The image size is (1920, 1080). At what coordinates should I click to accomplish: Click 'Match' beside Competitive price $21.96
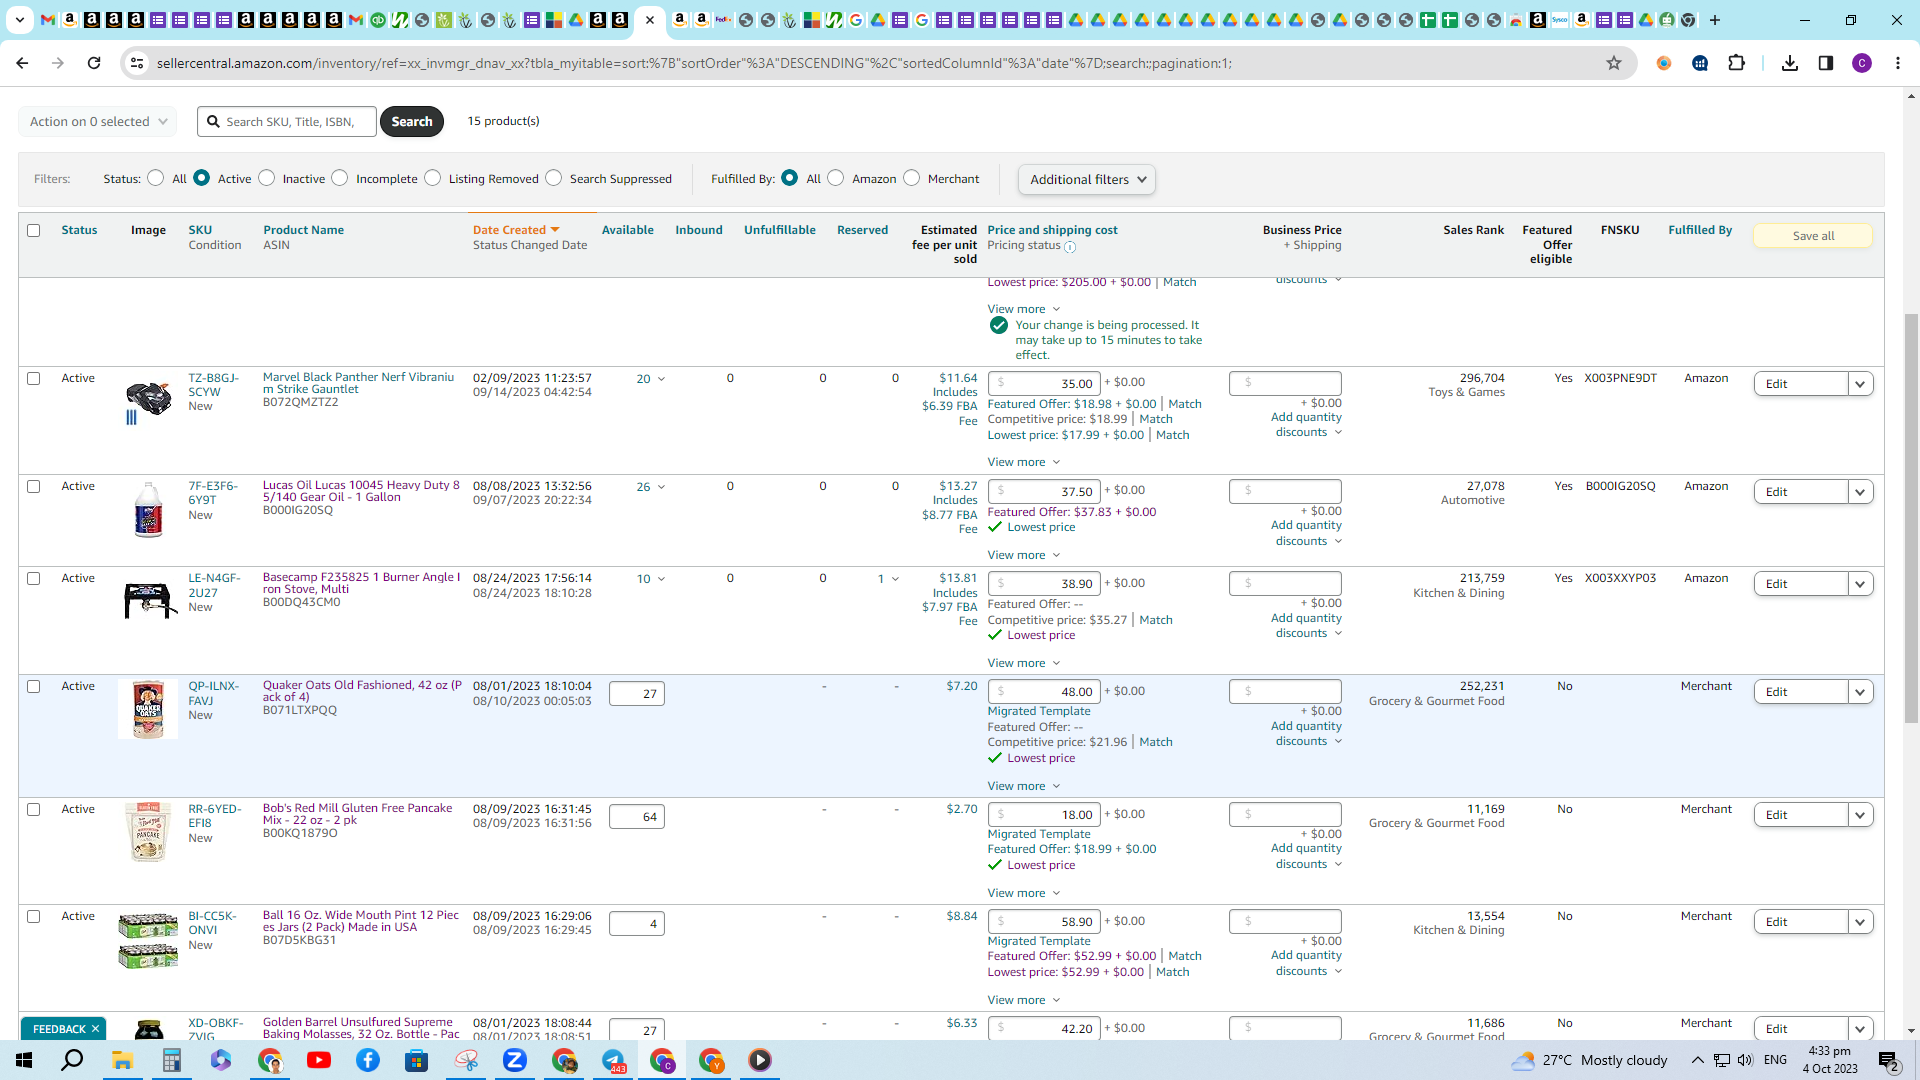point(1156,742)
